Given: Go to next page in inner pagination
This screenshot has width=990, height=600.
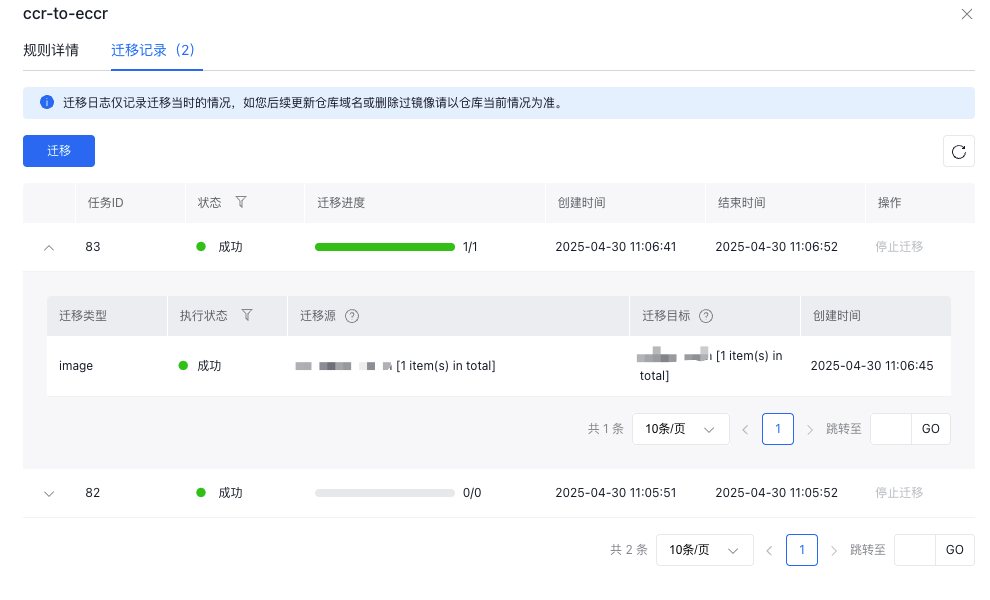Looking at the screenshot, I should (x=810, y=429).
